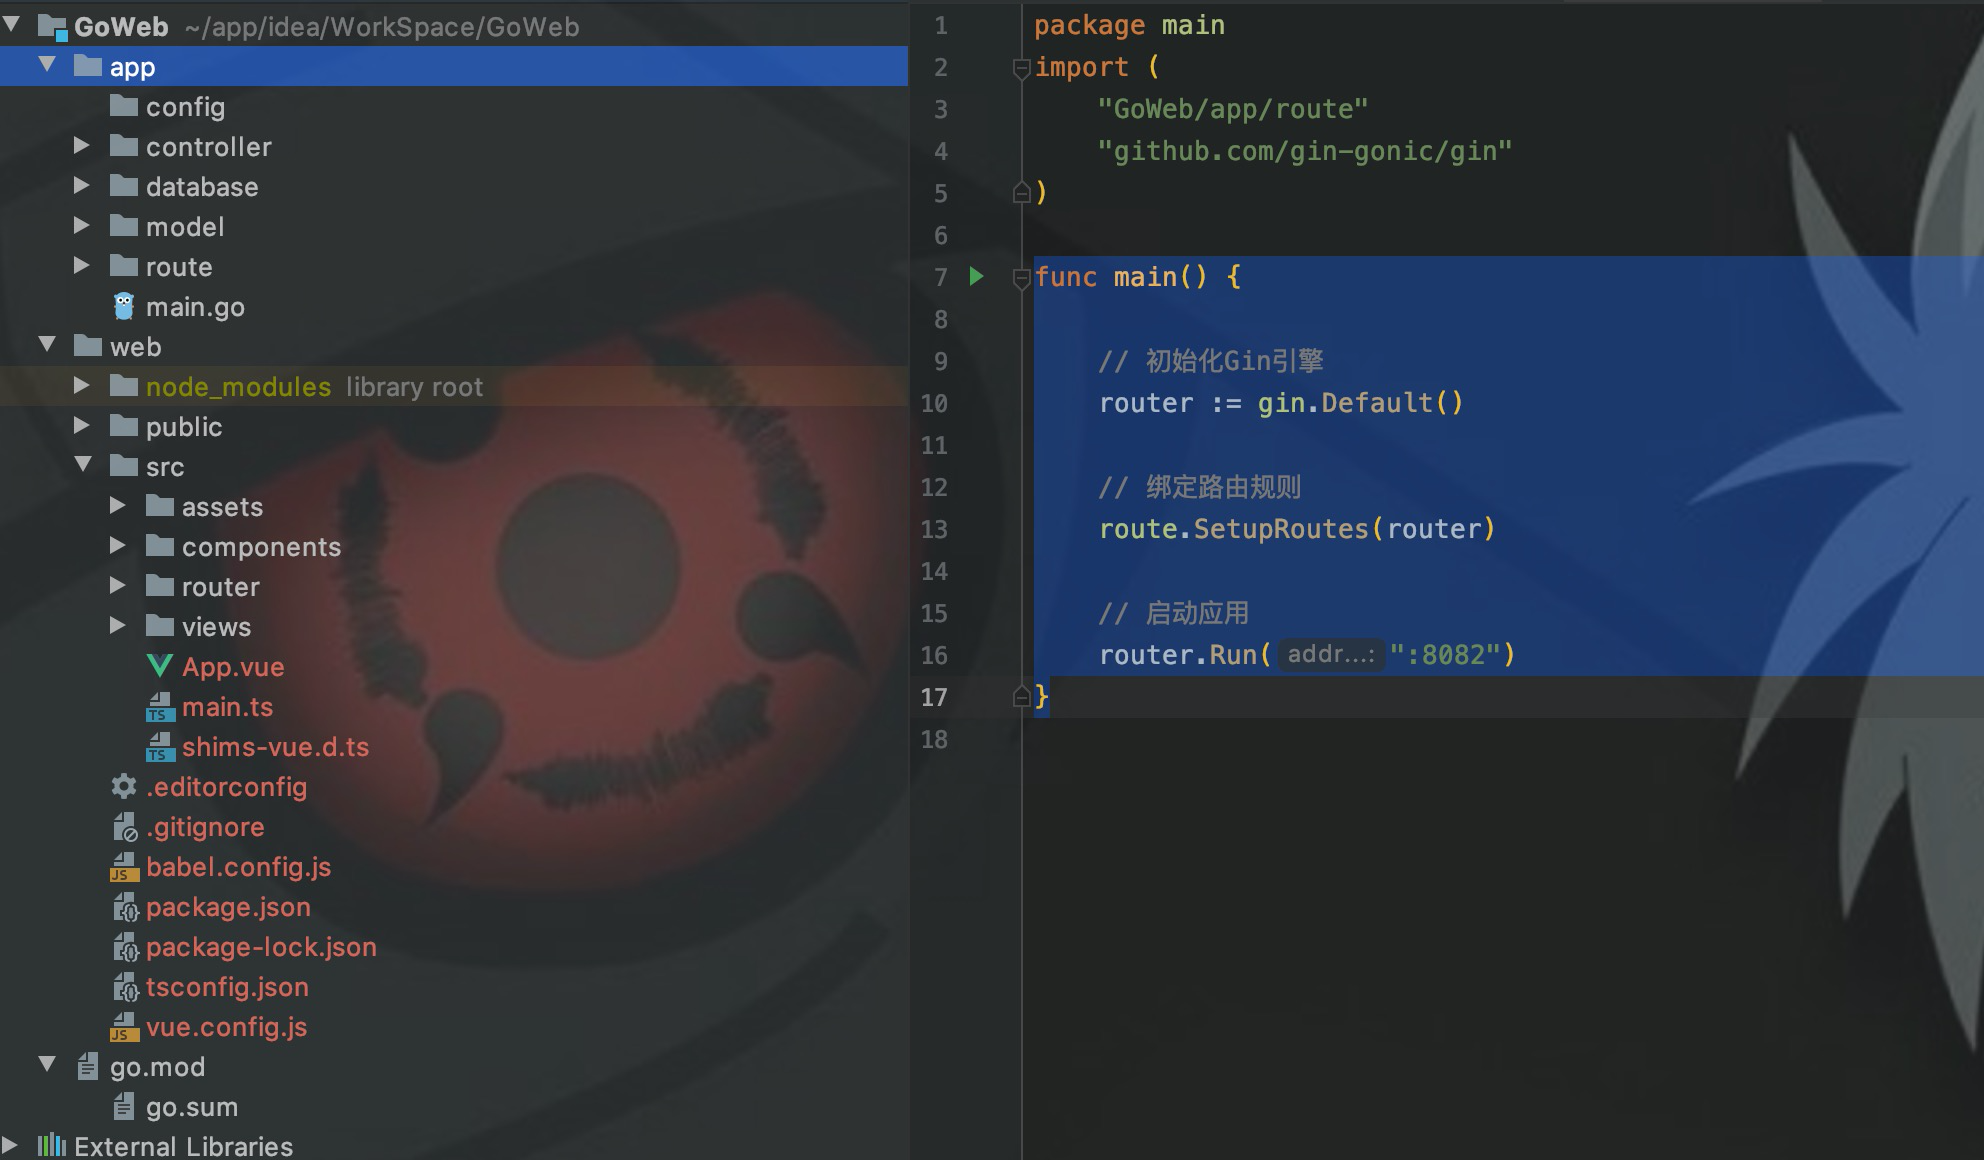
Task: Expand the node_modules folder arrow
Action: (x=82, y=386)
